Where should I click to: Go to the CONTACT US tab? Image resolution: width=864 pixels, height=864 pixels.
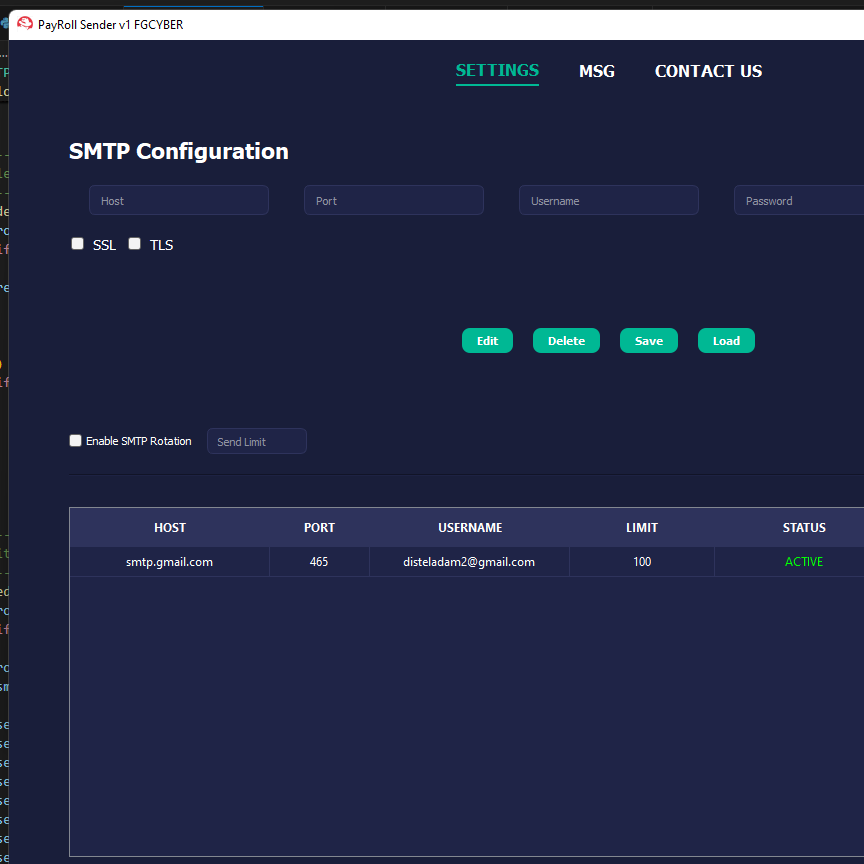708,72
